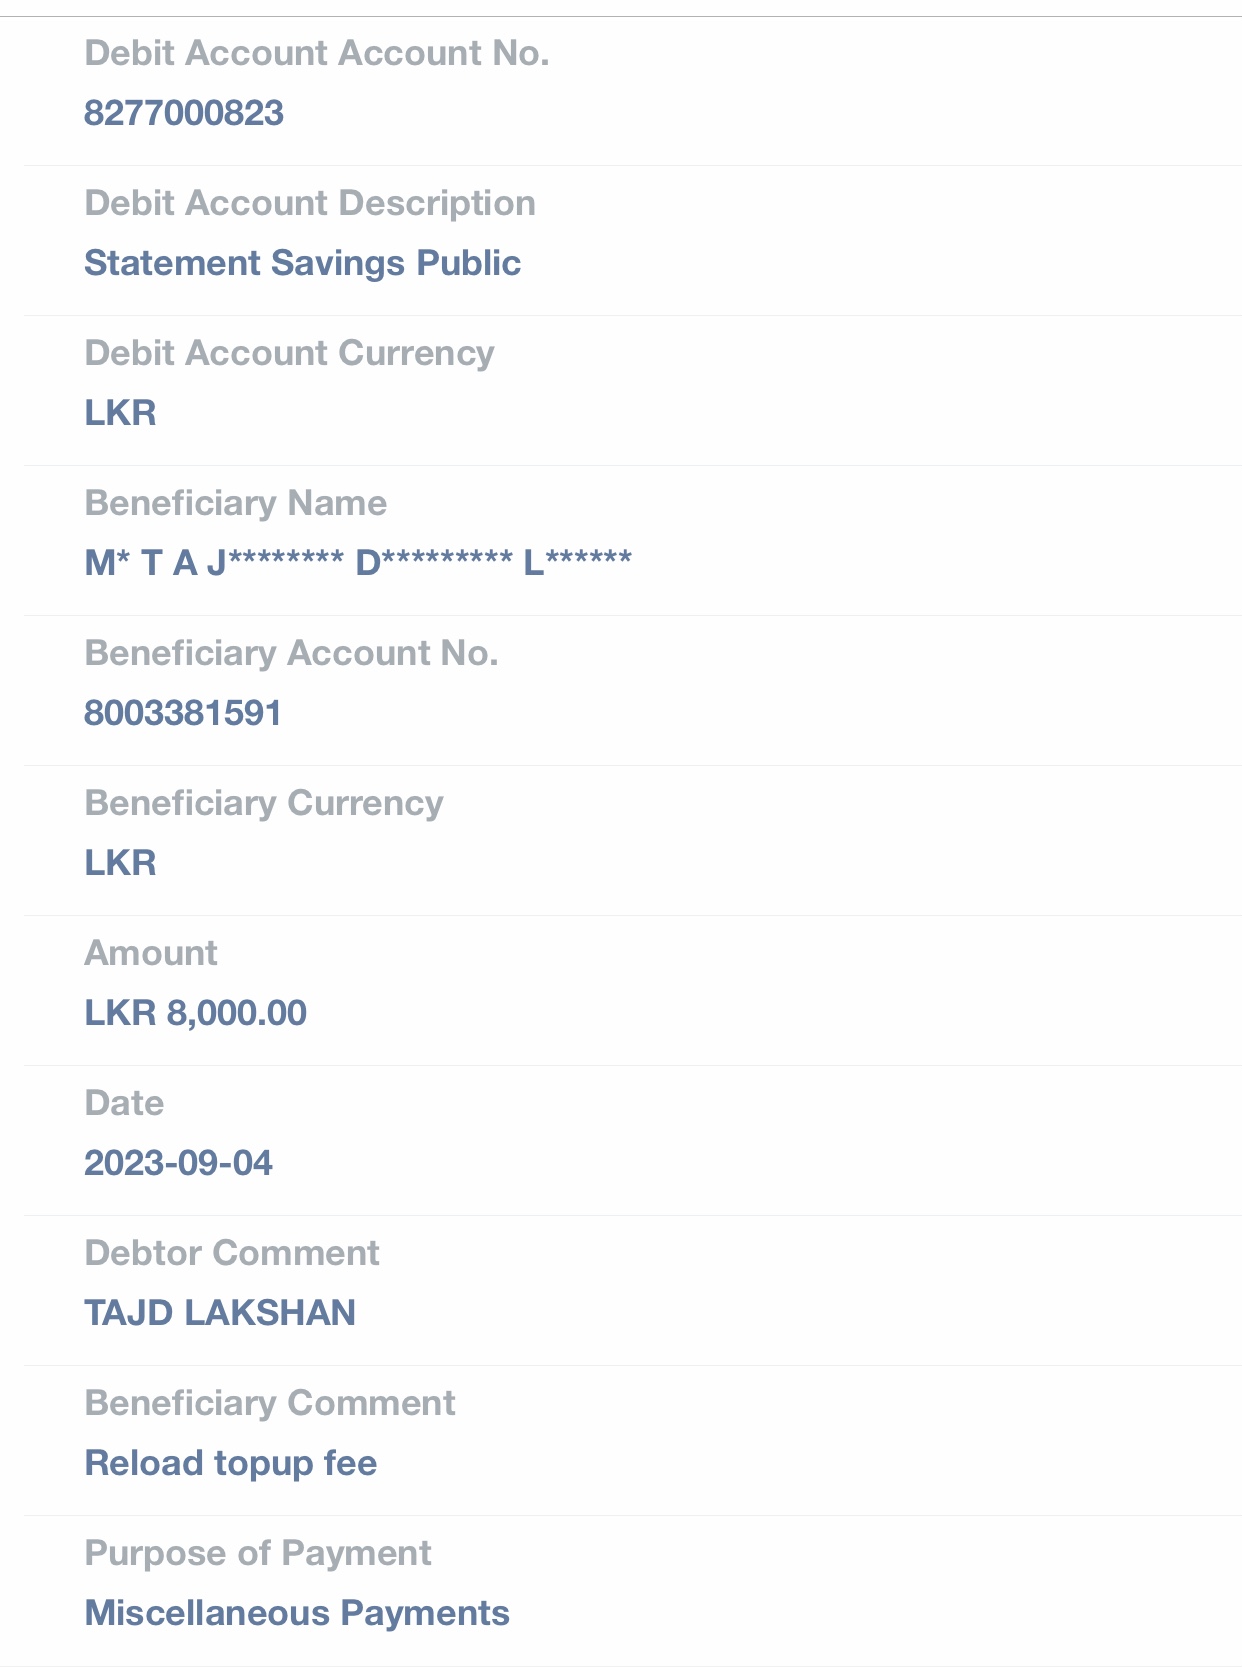Tap the debit account number 8277000823
The height and width of the screenshot is (1667, 1242).
click(x=184, y=113)
